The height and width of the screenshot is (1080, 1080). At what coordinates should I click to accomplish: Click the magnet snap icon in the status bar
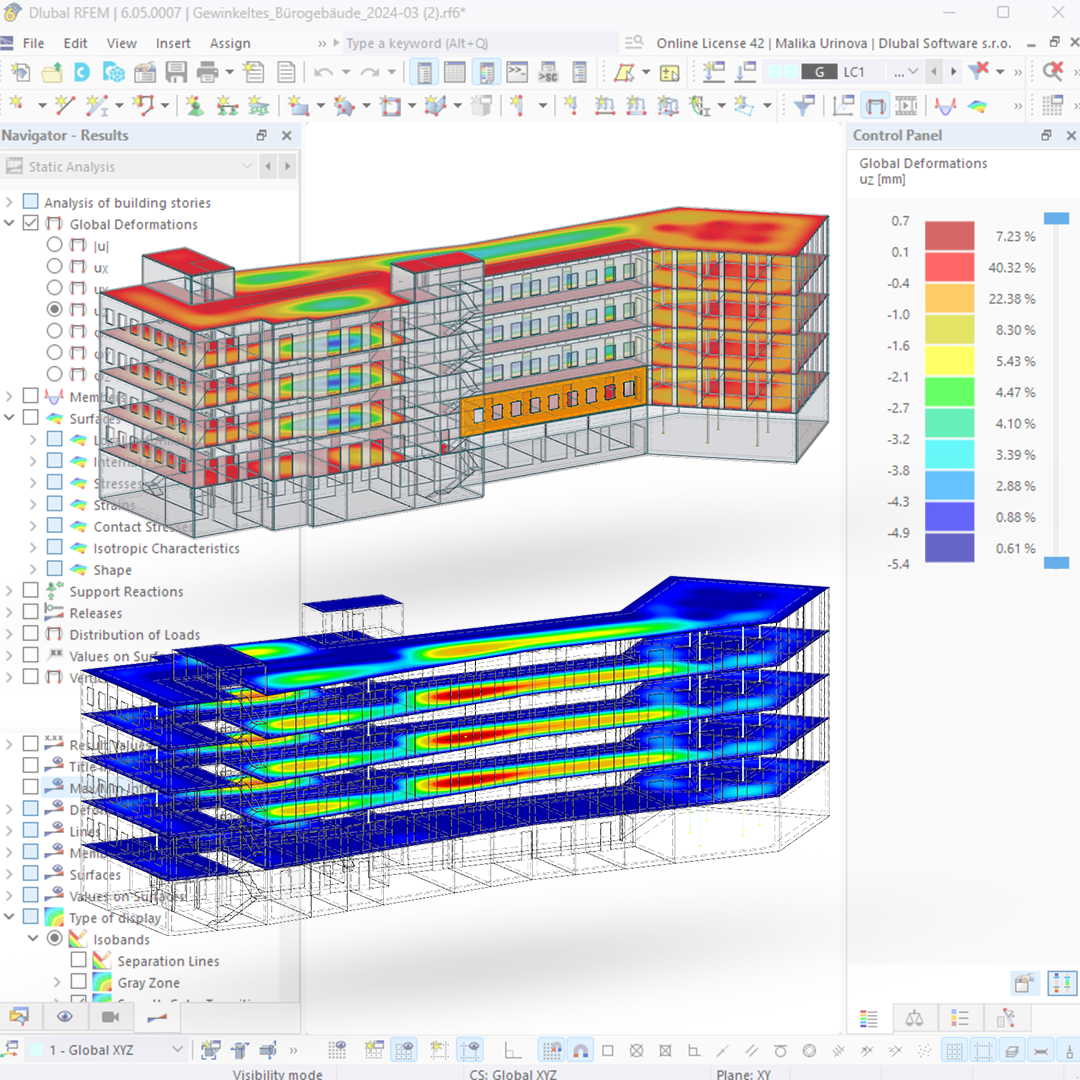580,1050
